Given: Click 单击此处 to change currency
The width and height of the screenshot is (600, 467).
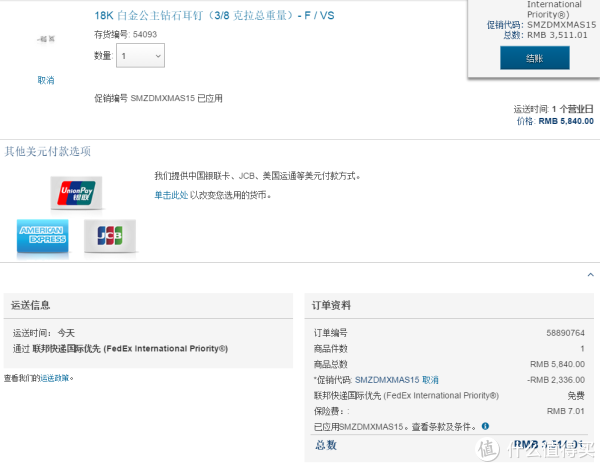Looking at the screenshot, I should click(171, 195).
